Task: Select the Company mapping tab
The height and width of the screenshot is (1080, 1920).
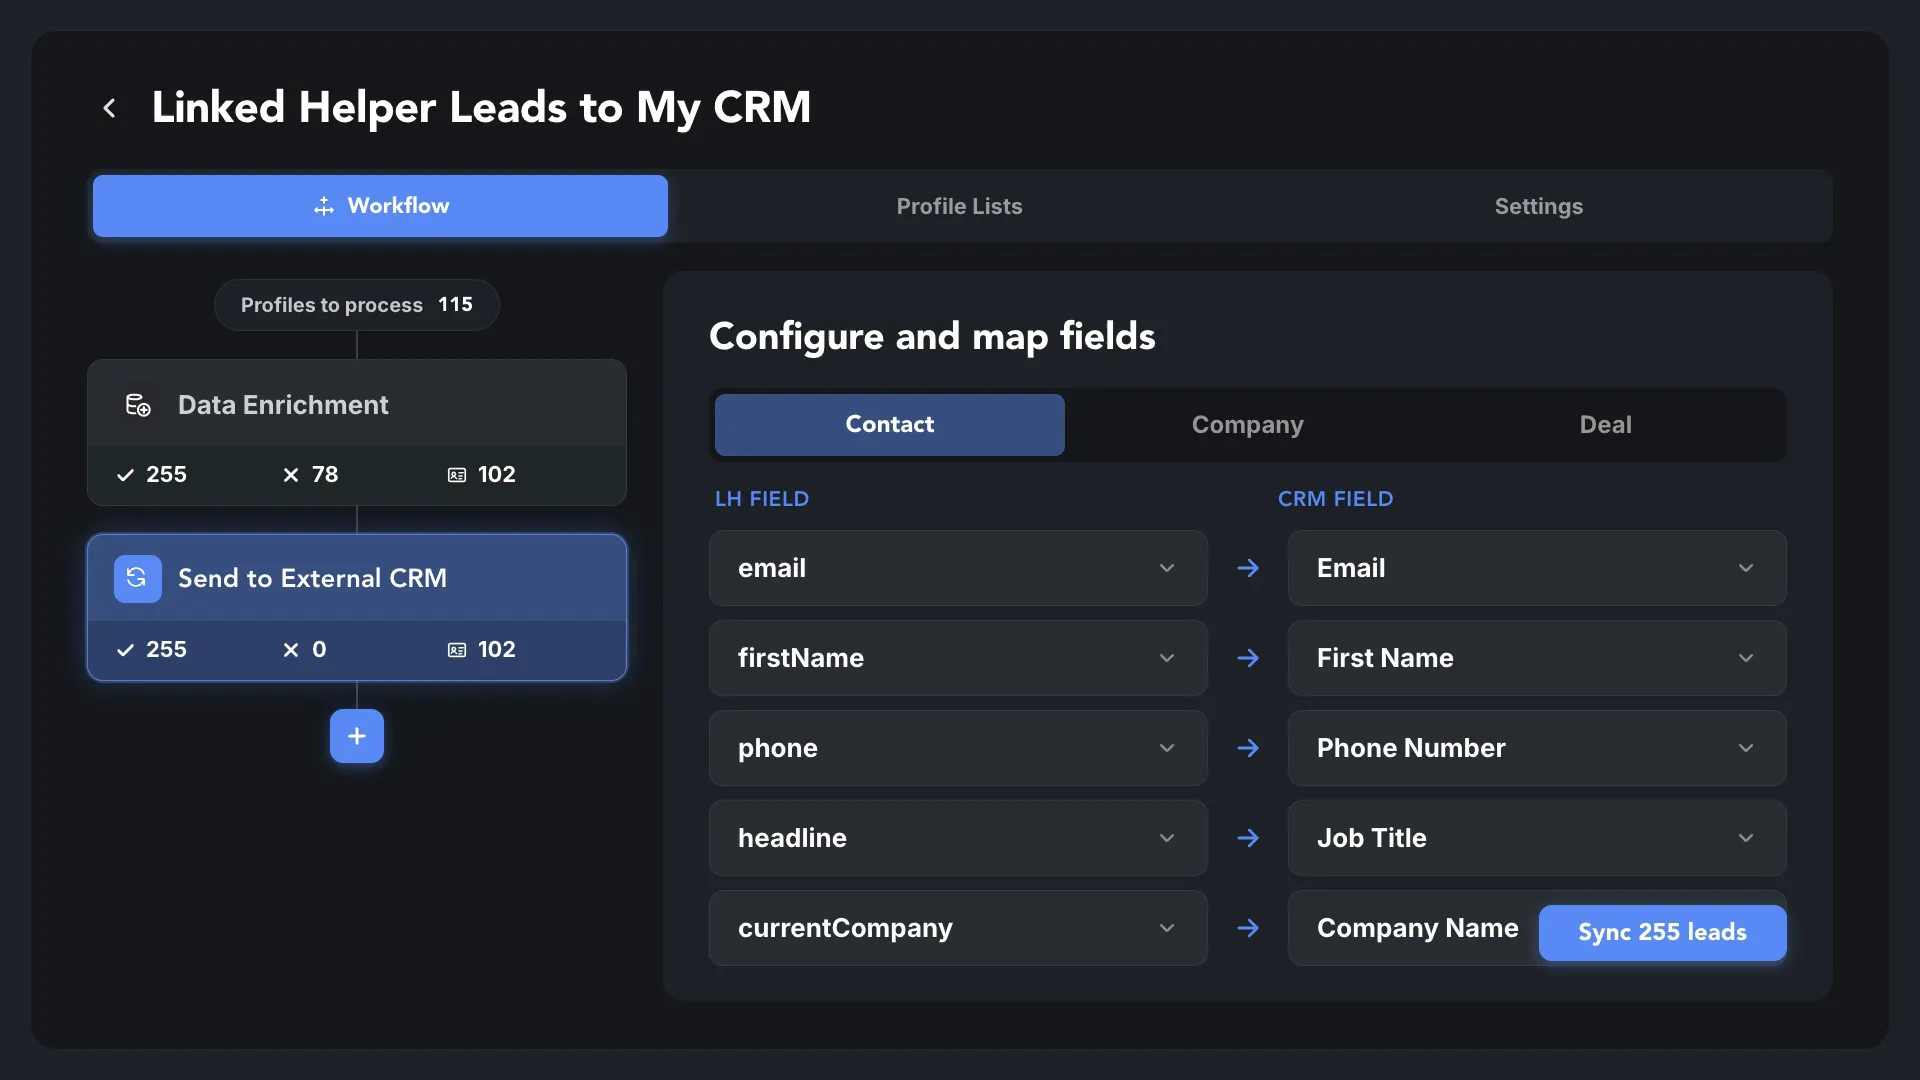Action: [x=1247, y=425]
